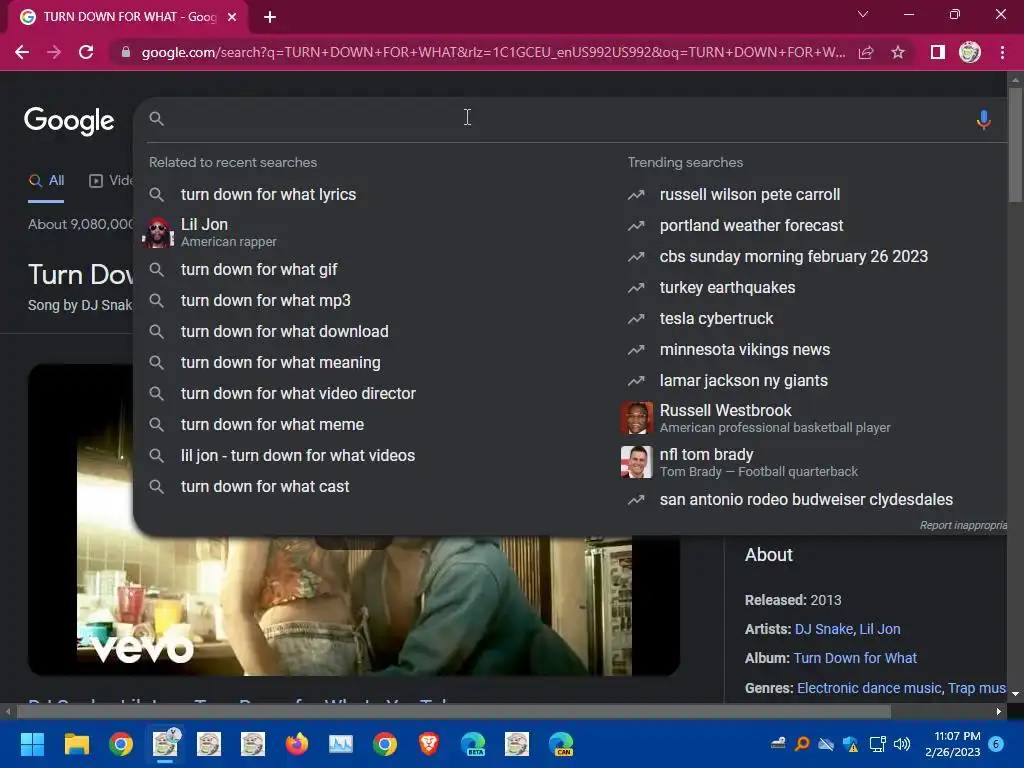Choose suggestion turn down for what meaning
1024x768 pixels.
281,362
